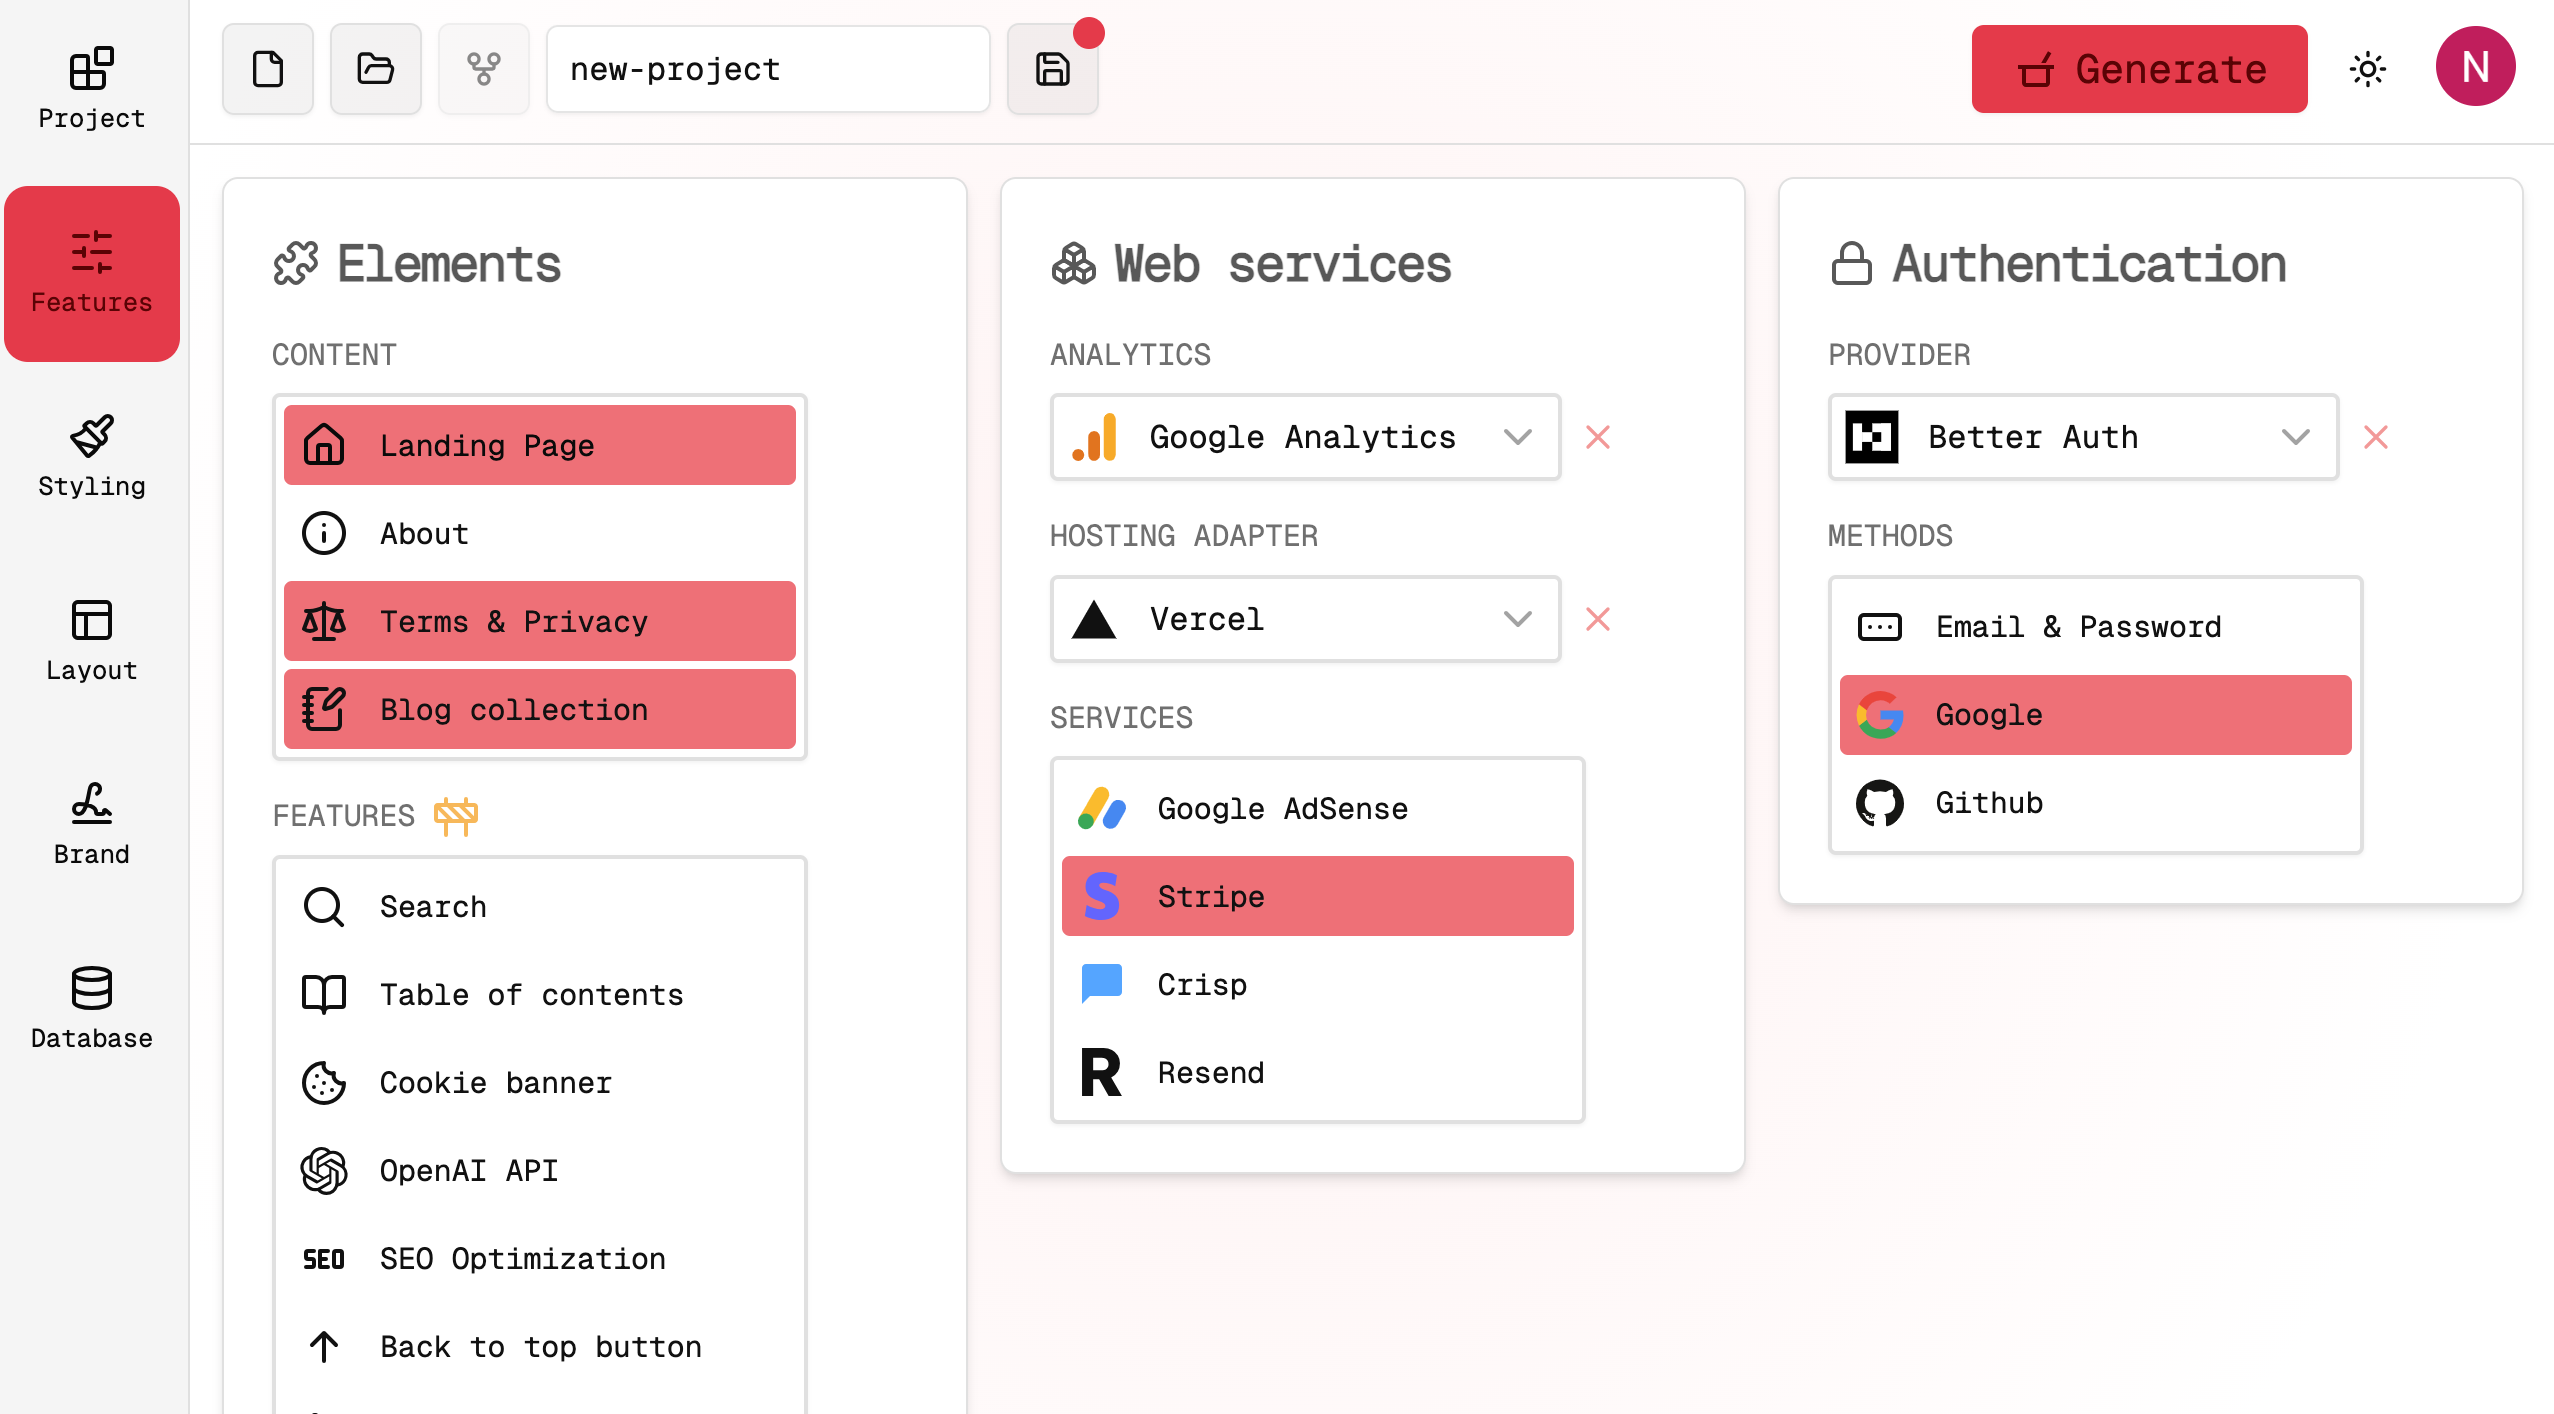Toggle the Blog collection content element

coord(538,709)
